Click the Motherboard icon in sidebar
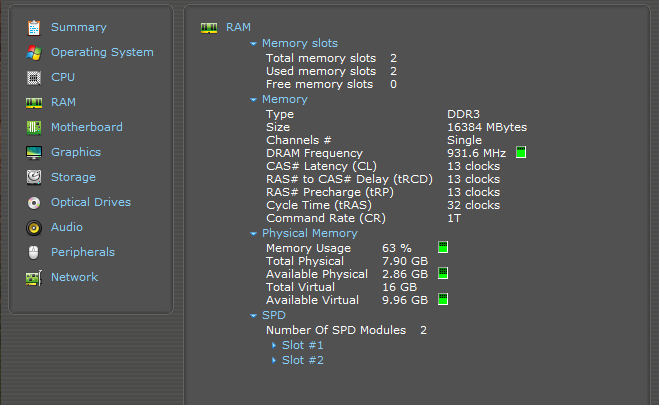Screen dimensions: 659x405 coord(33,127)
